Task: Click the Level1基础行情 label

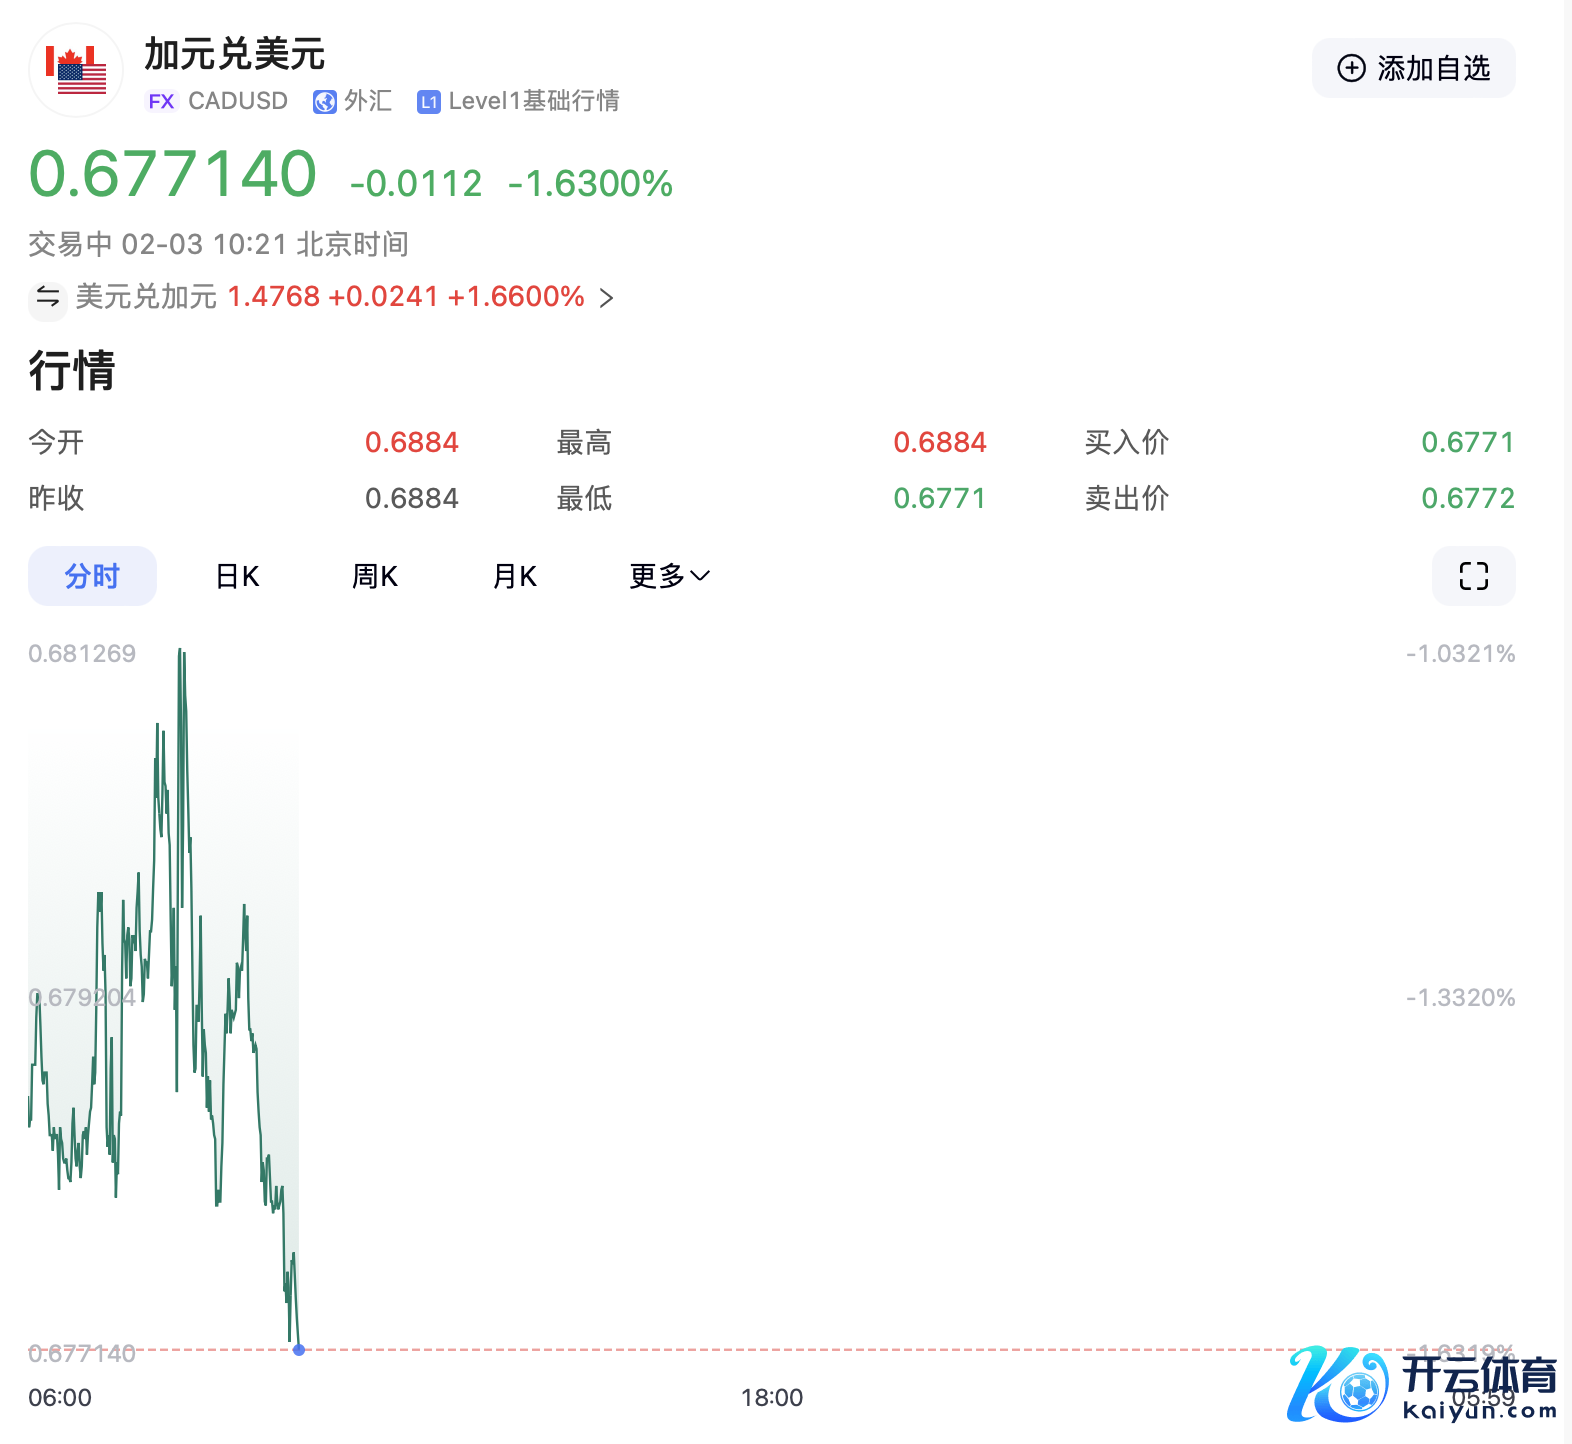Action: pyautogui.click(x=534, y=101)
